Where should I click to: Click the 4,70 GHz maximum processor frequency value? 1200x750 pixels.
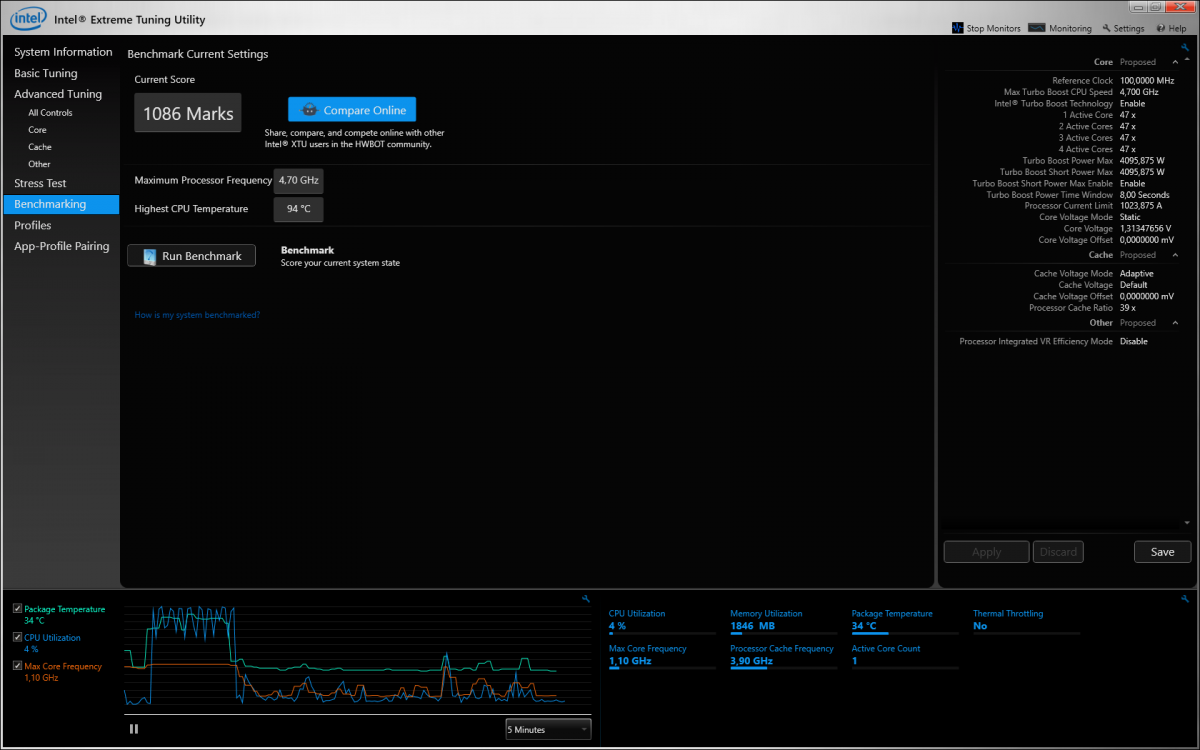coord(299,181)
